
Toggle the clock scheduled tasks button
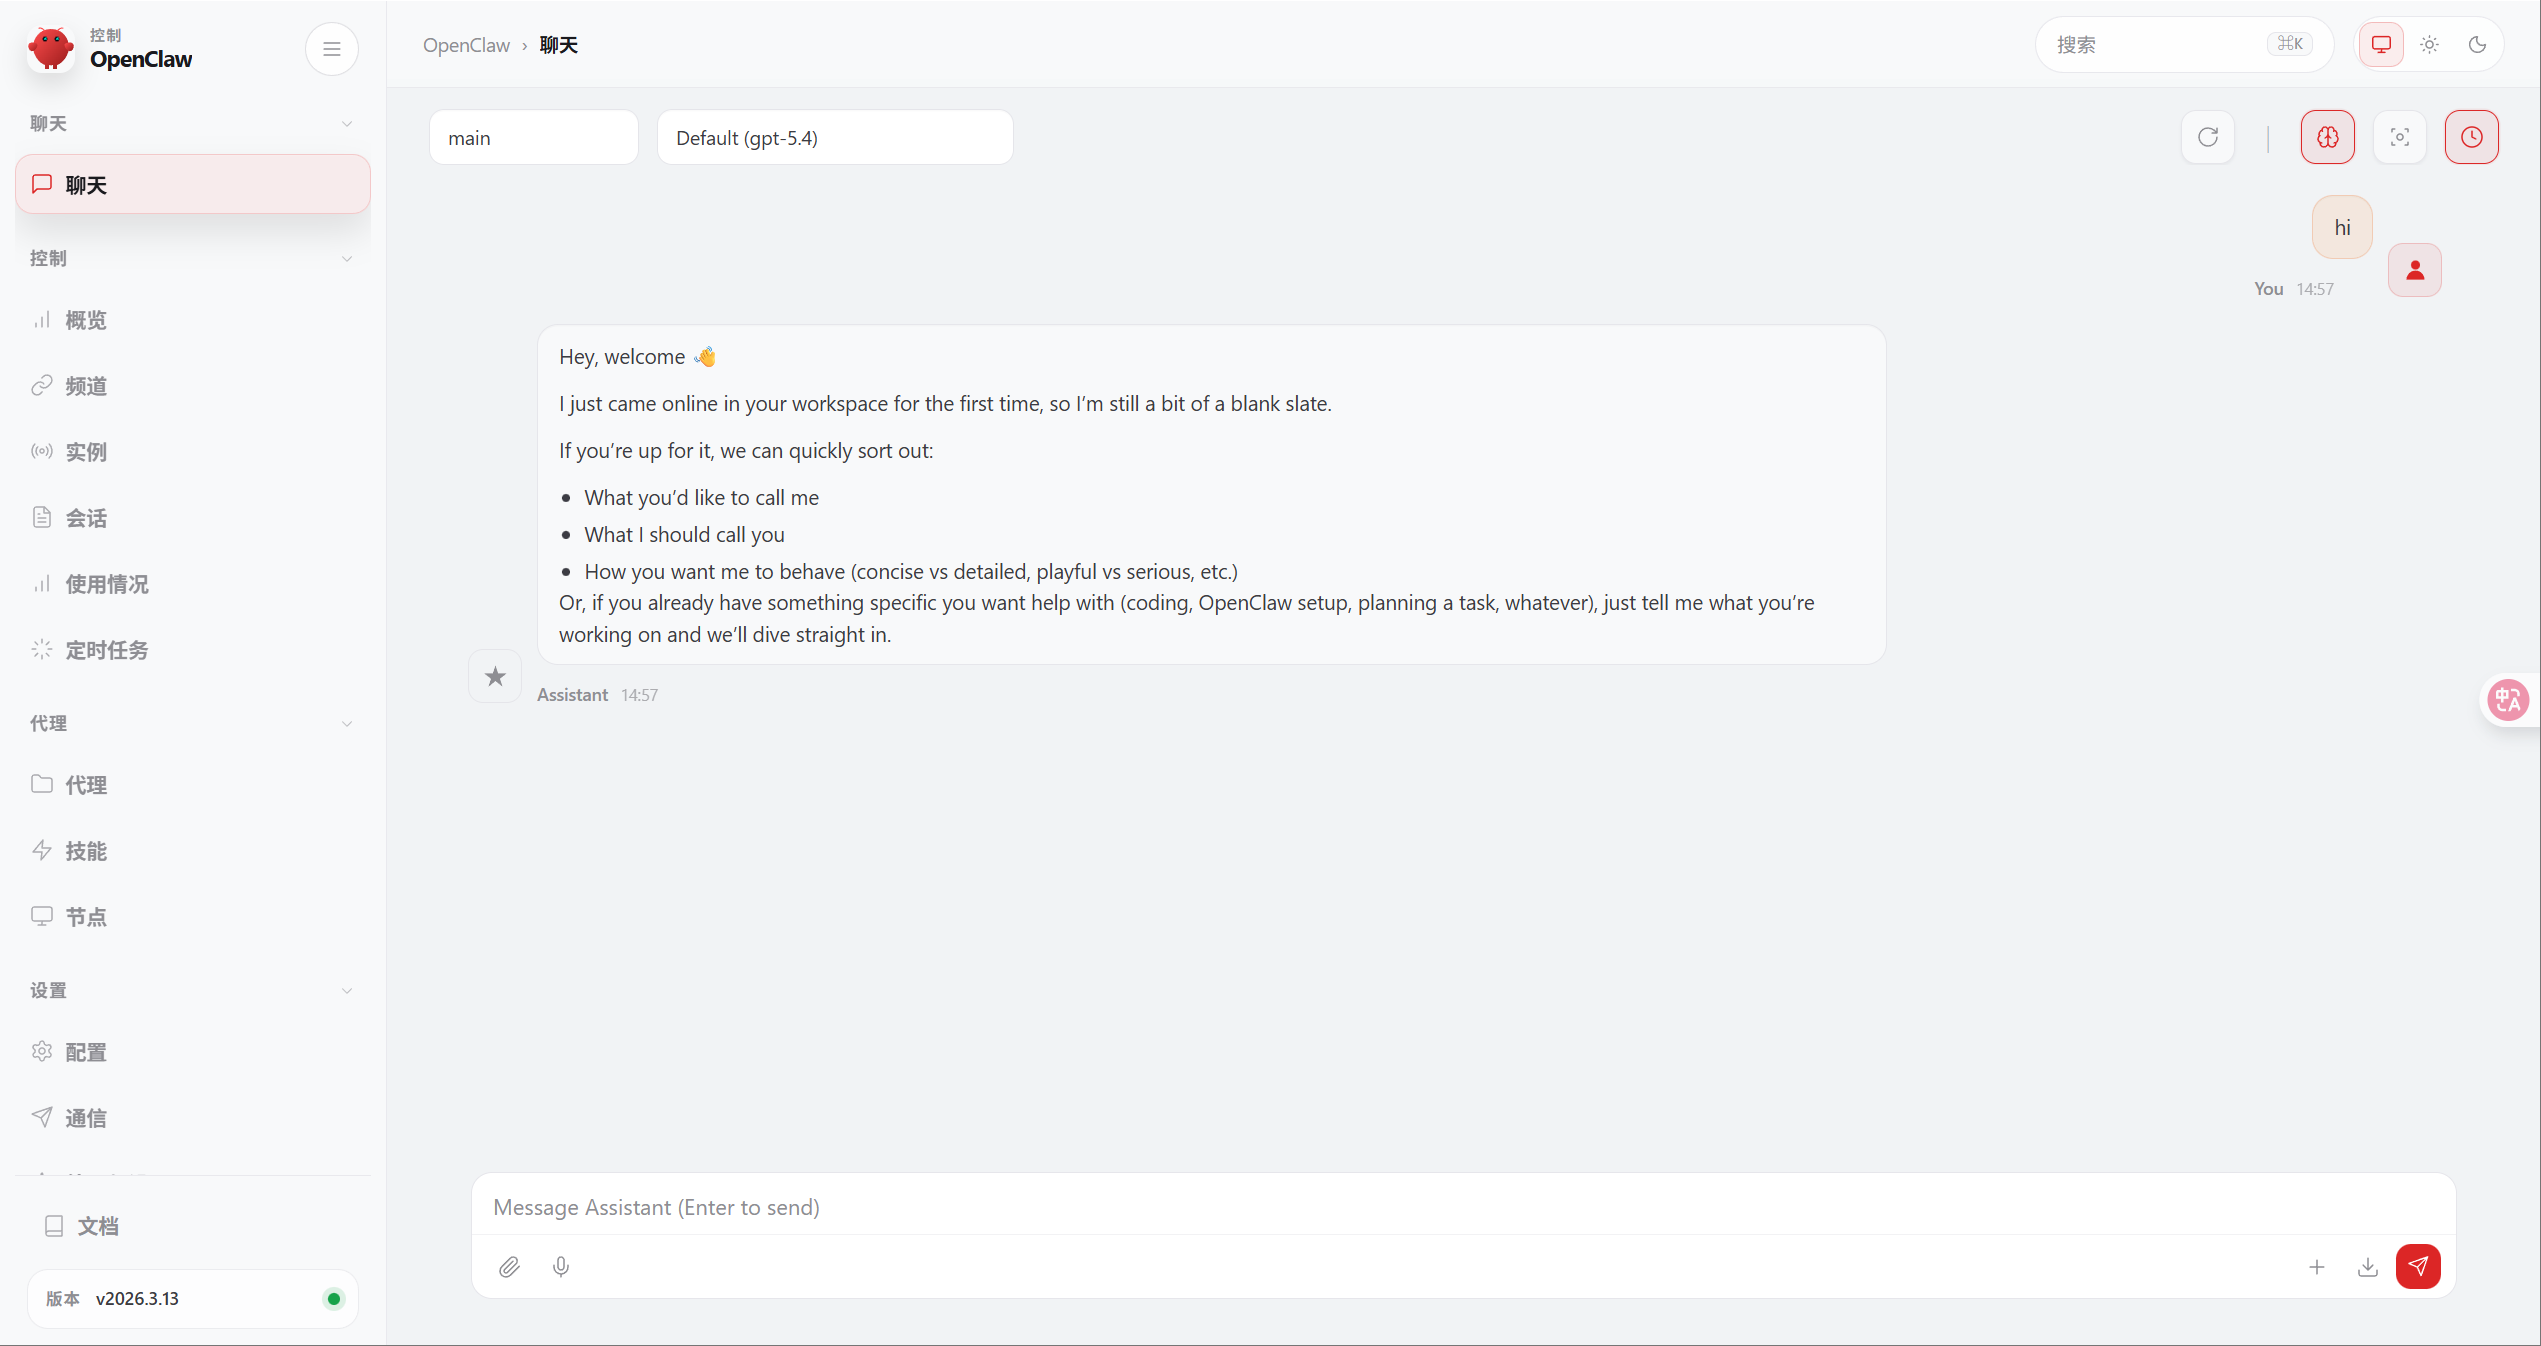click(2471, 137)
